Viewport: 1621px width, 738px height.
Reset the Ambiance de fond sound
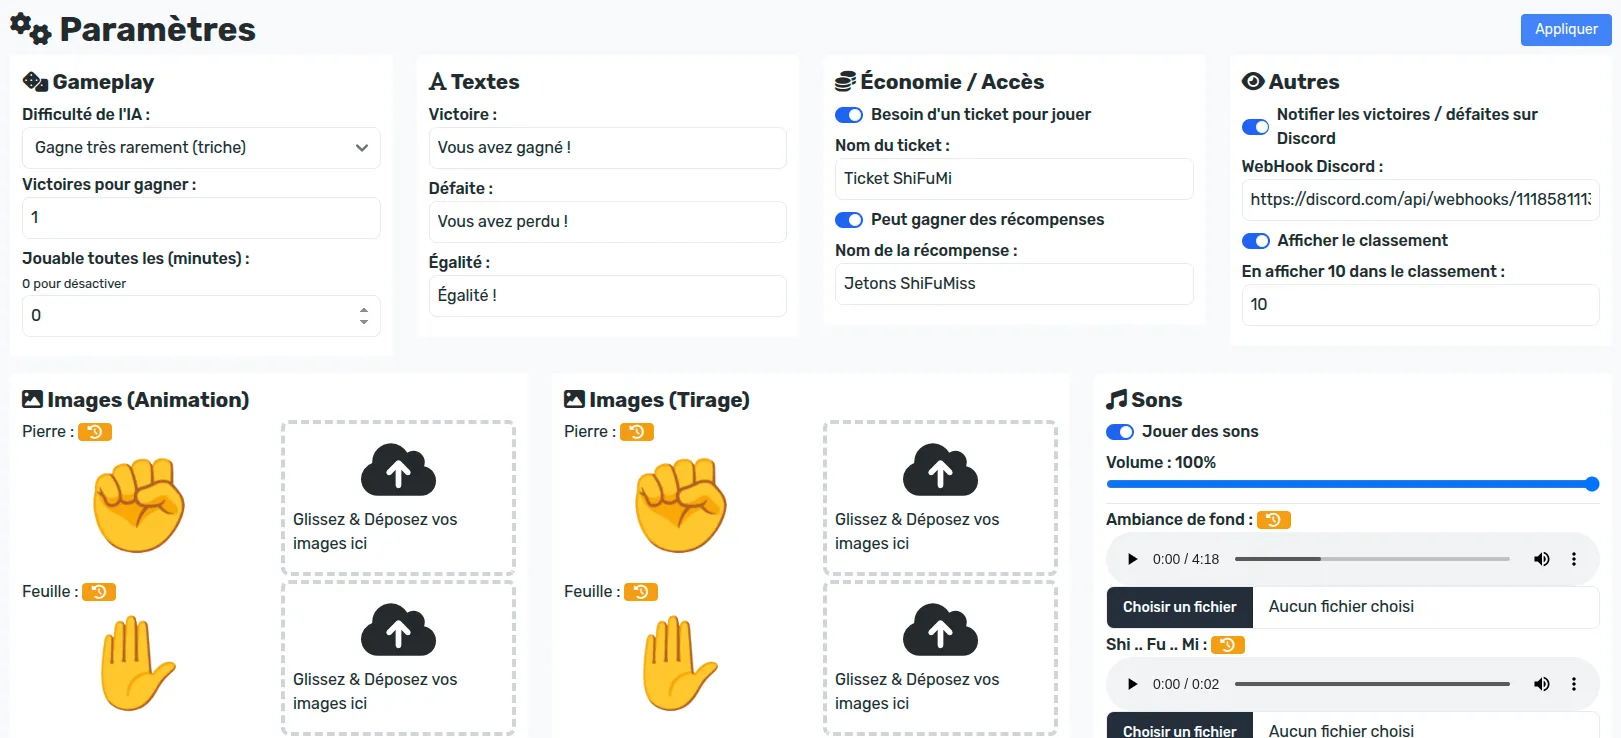pos(1274,520)
